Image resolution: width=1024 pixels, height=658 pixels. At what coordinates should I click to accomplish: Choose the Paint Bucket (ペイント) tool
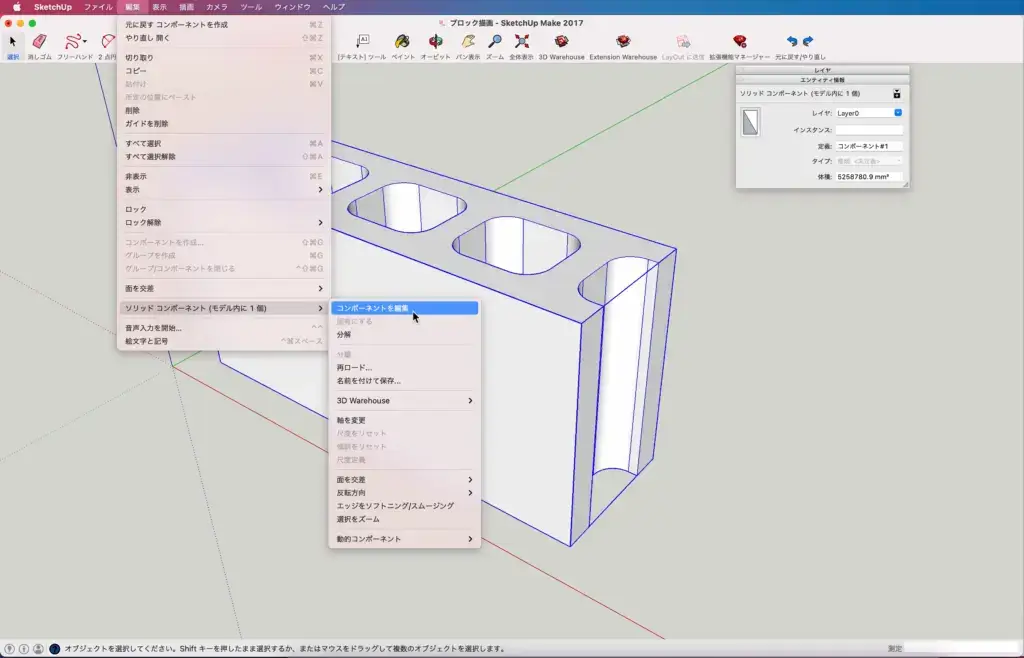(402, 43)
